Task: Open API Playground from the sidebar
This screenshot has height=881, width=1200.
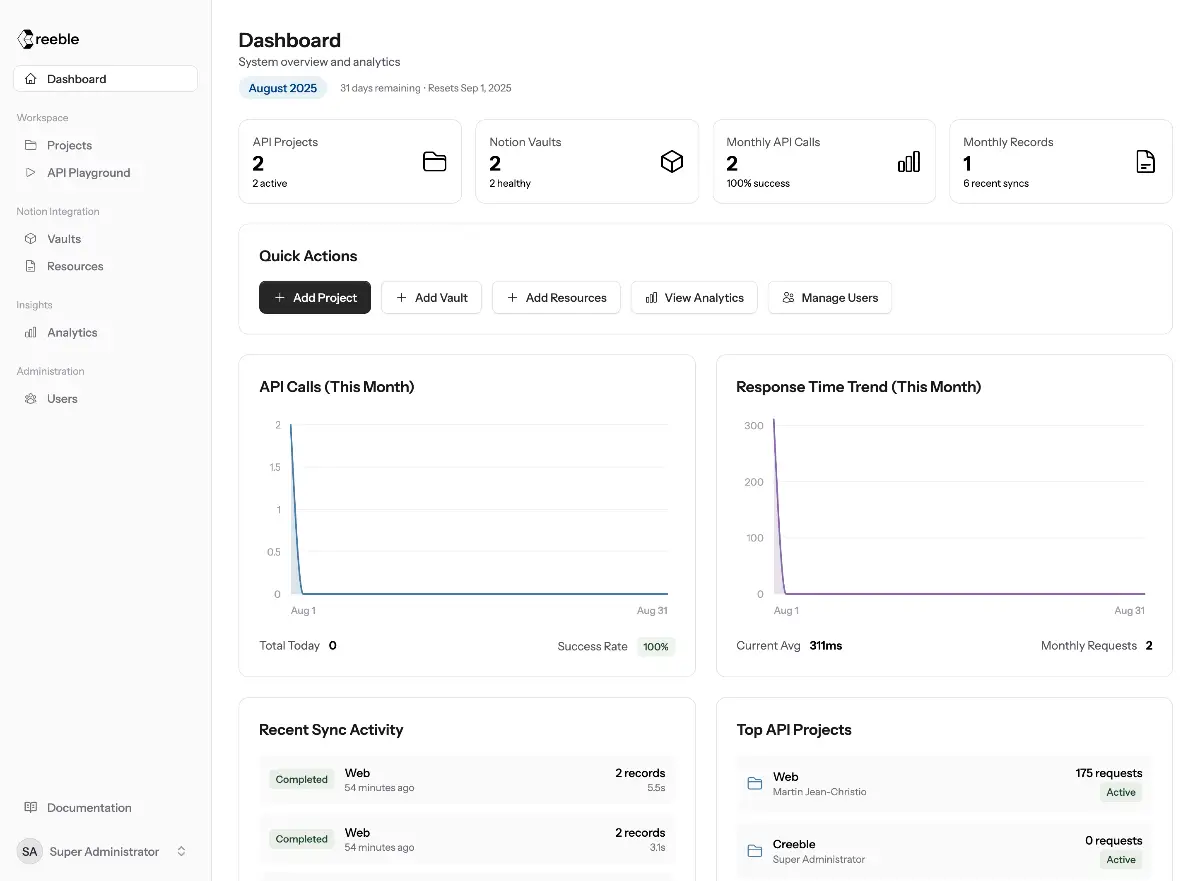Action: pos(88,173)
